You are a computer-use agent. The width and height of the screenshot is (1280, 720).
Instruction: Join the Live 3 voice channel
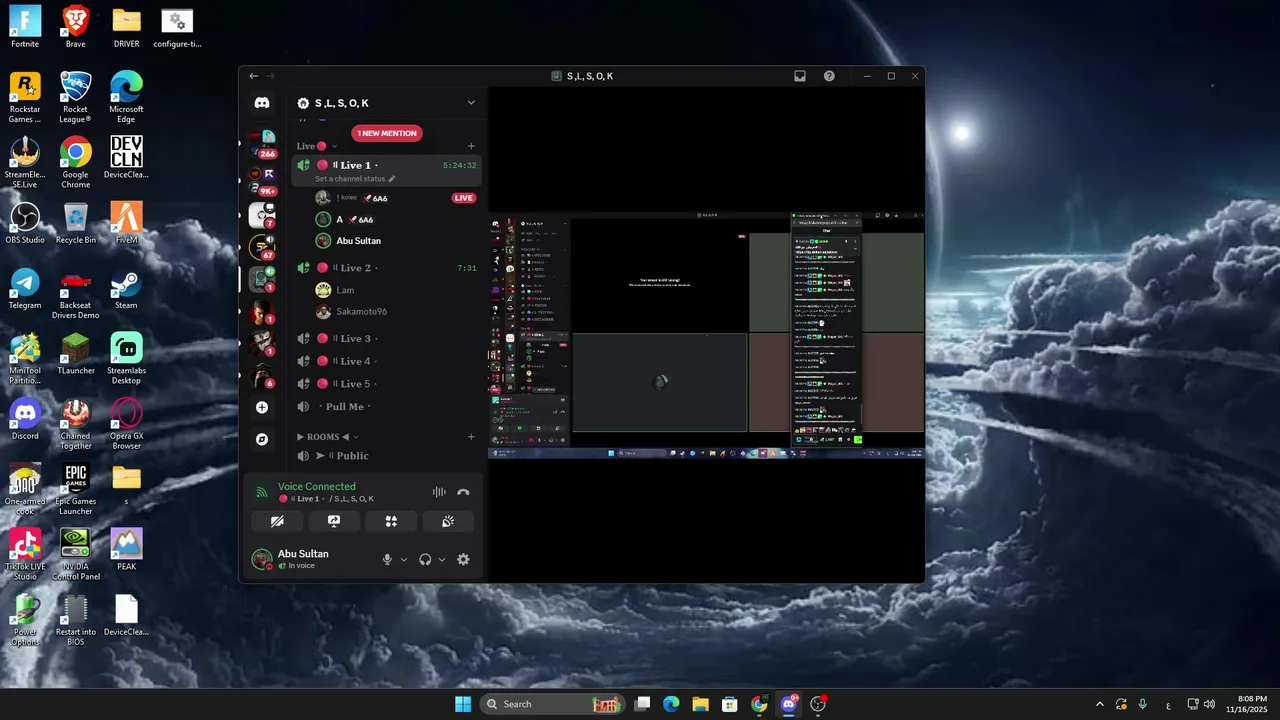click(x=387, y=339)
